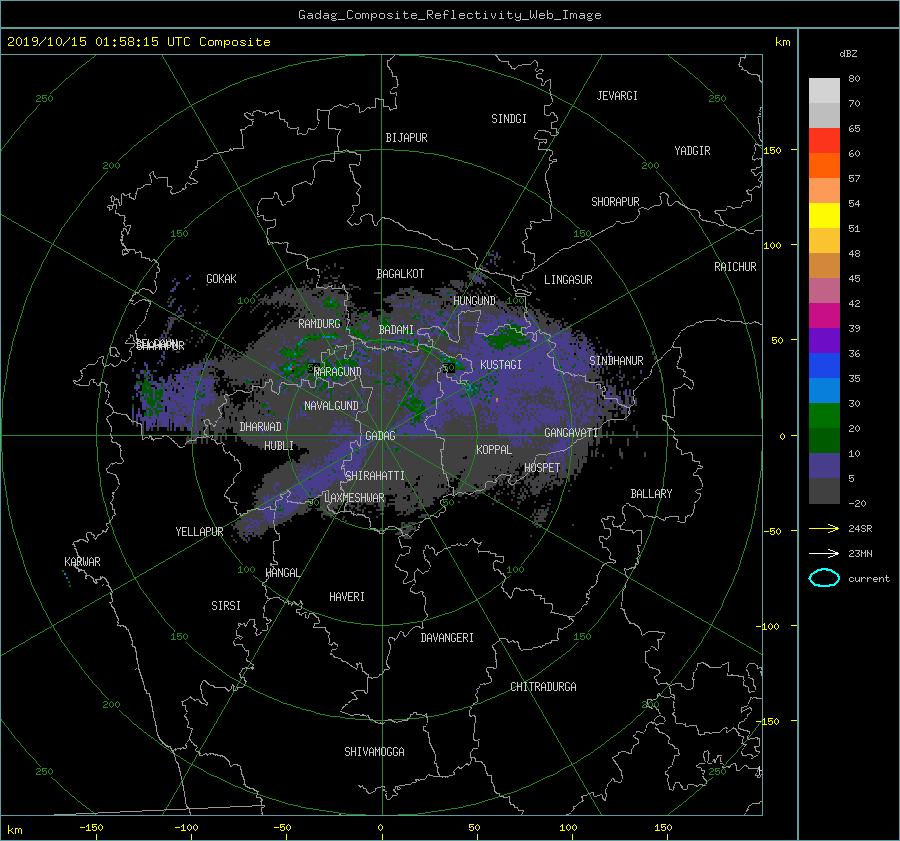Click the HOSPET city label
This screenshot has width=900, height=841.
click(542, 468)
